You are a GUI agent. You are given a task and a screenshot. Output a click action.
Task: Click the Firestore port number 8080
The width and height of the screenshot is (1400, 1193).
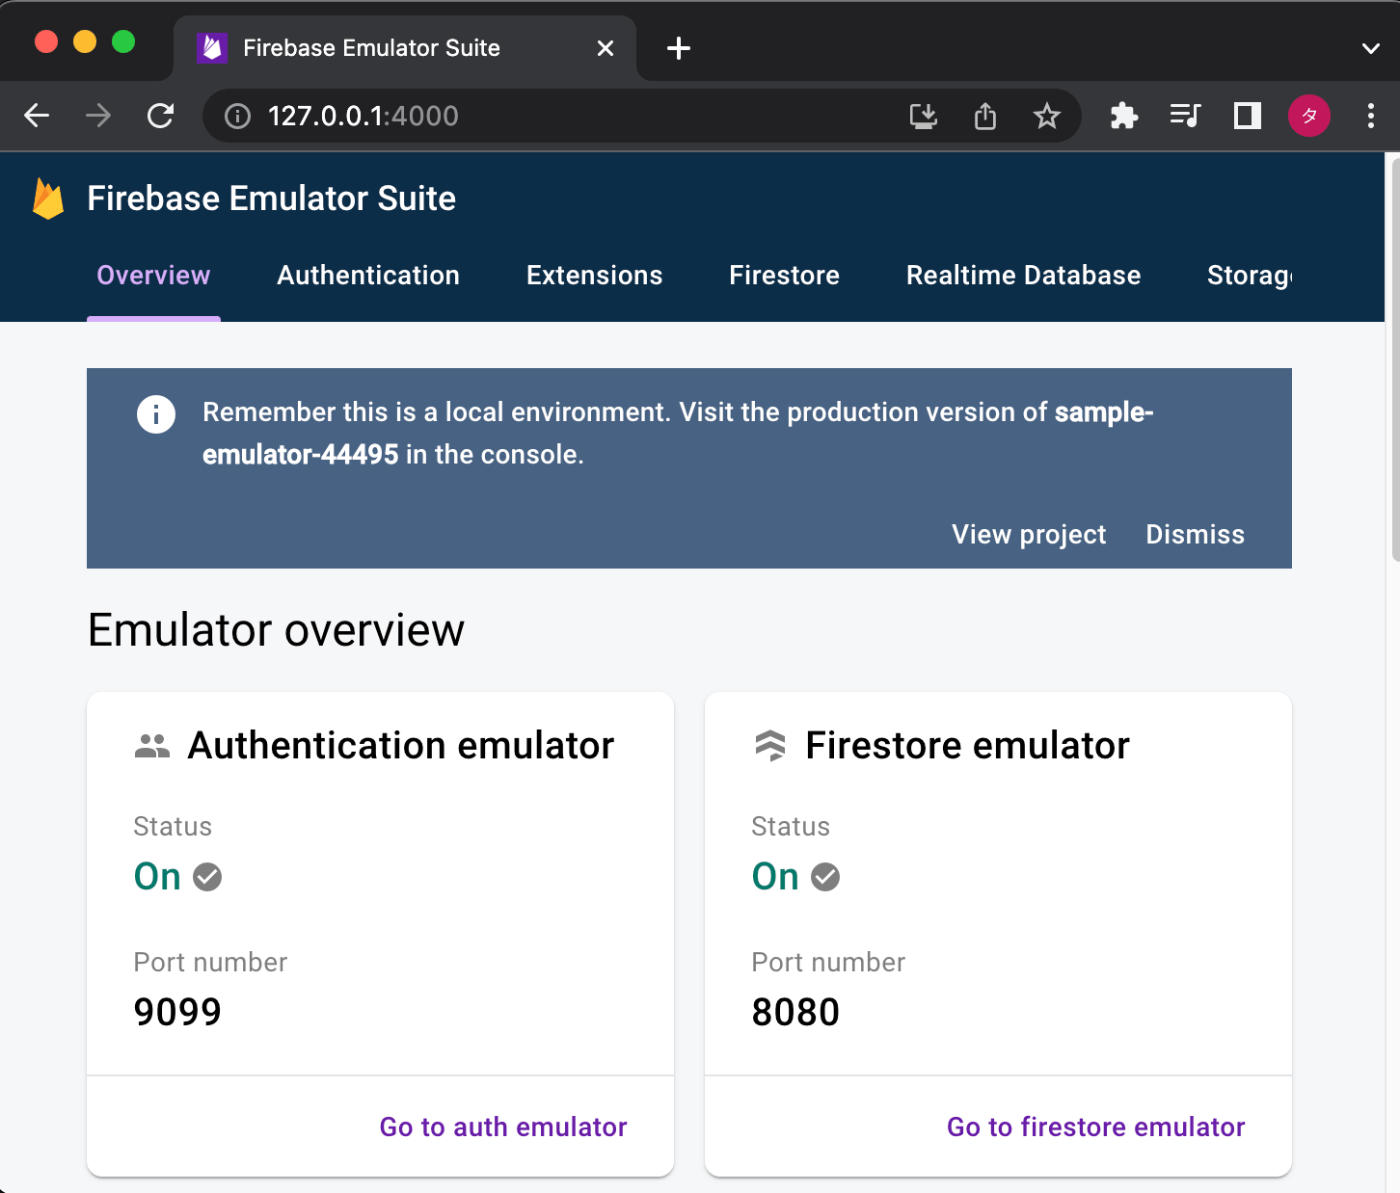(795, 1012)
